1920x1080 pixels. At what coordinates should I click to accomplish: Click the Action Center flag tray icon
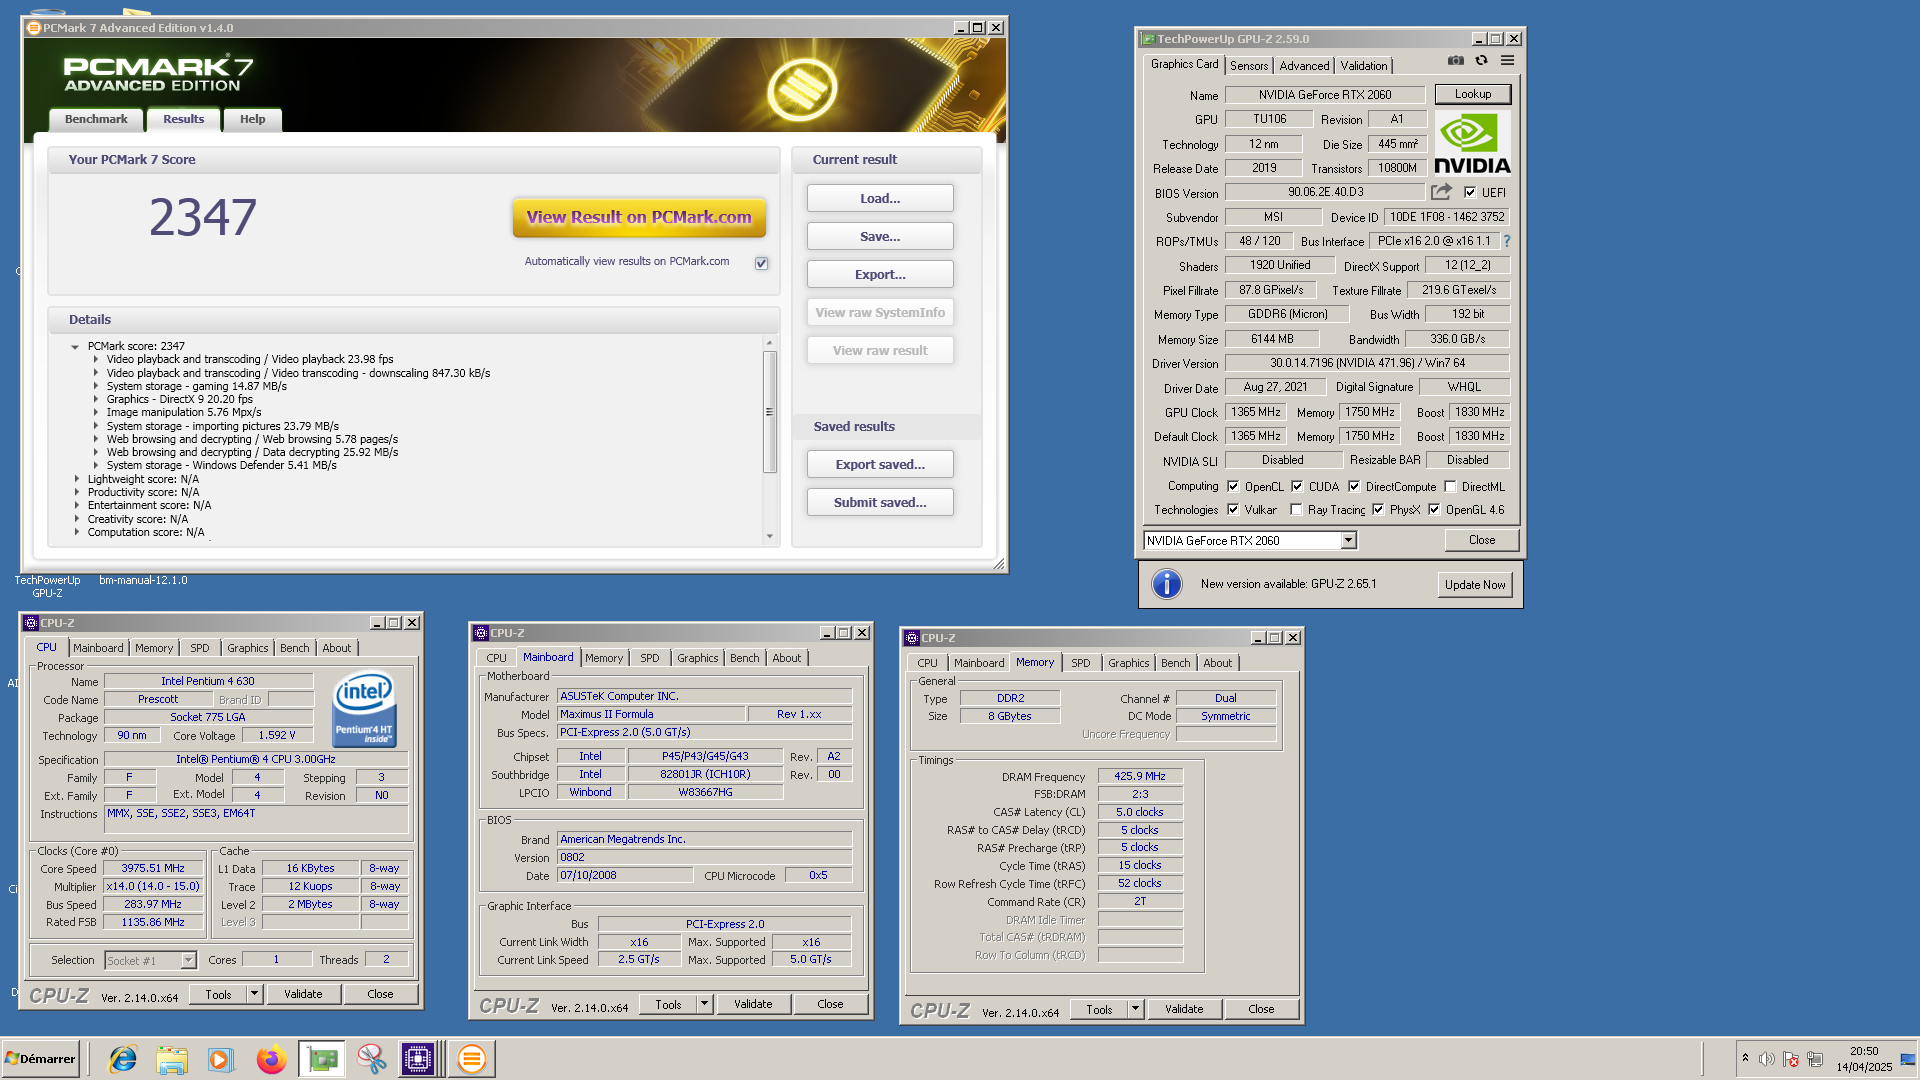[1790, 1059]
